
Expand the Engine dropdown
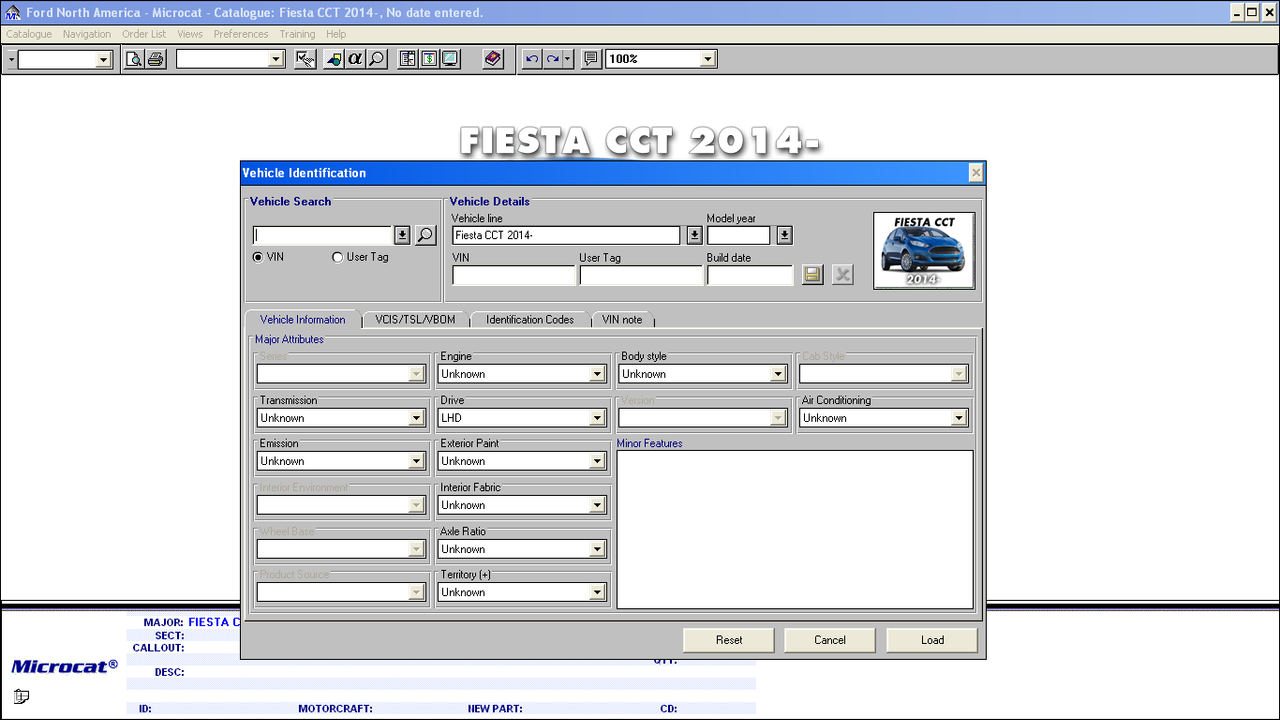[597, 374]
